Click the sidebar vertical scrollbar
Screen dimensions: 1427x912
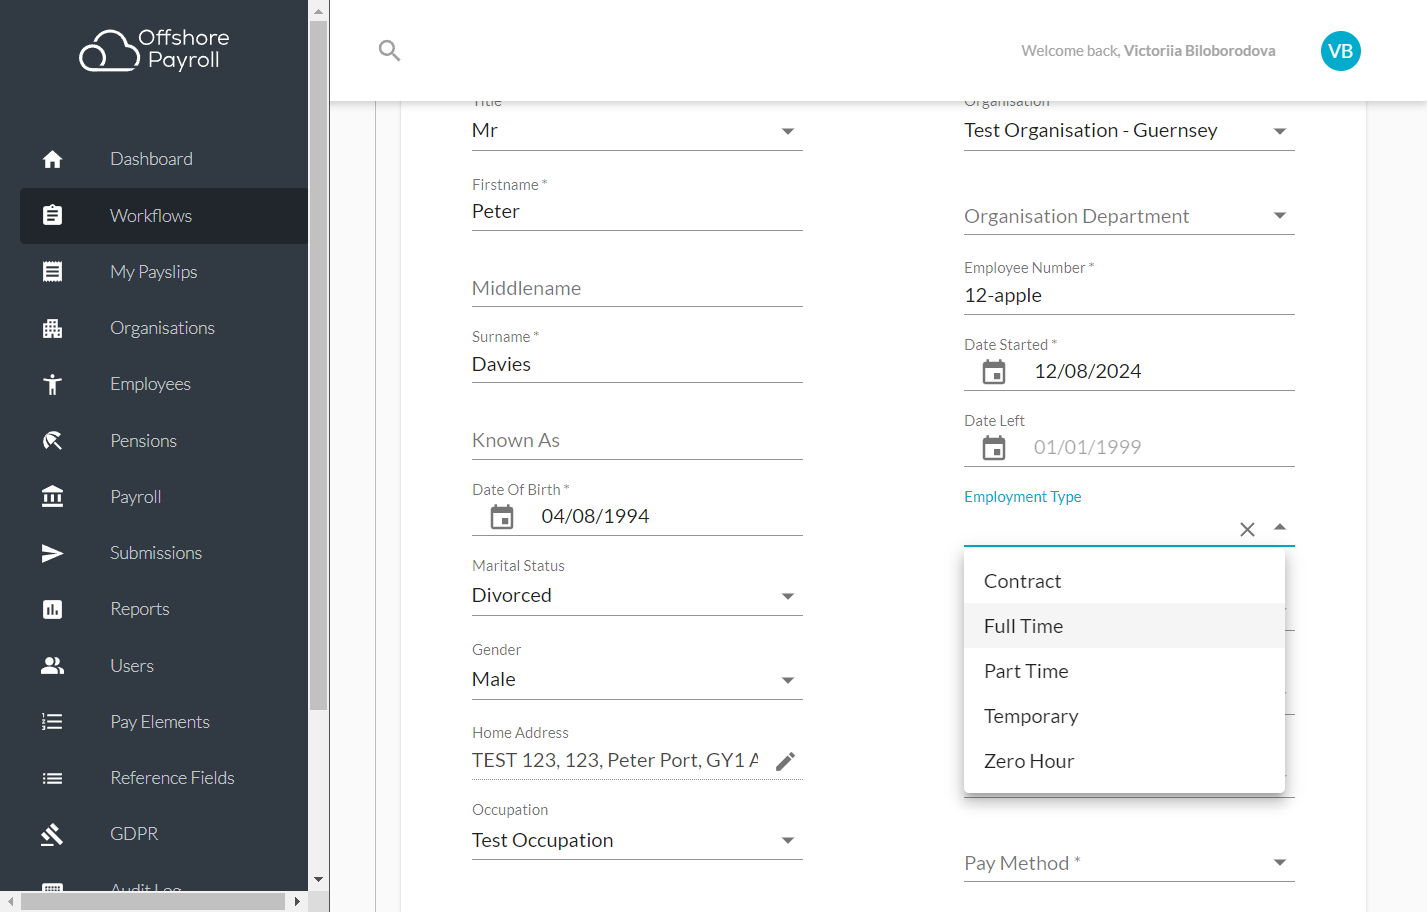[x=319, y=365]
